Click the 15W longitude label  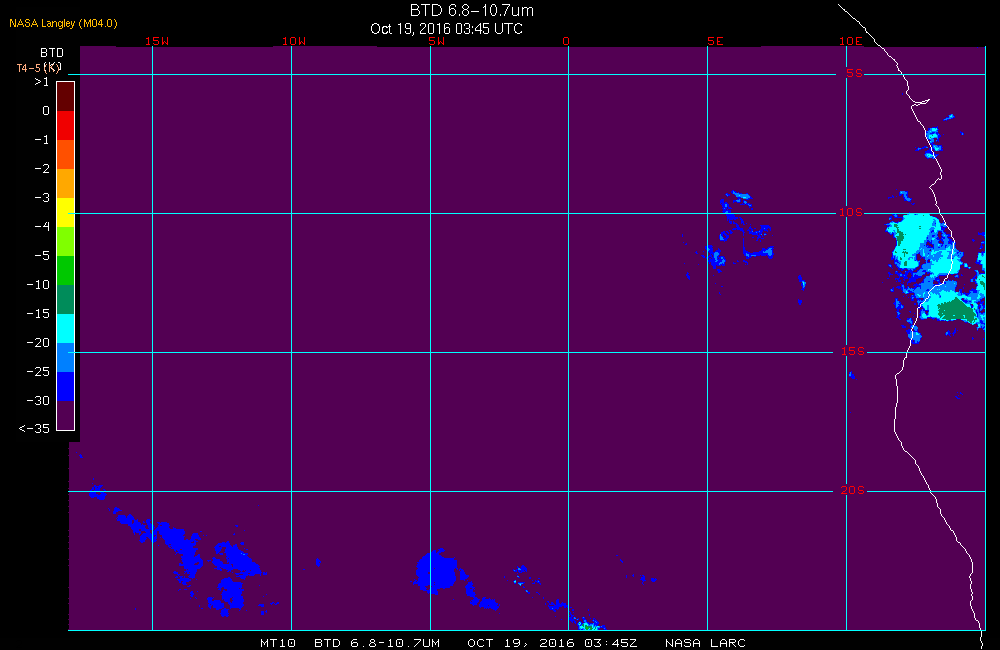click(x=157, y=41)
